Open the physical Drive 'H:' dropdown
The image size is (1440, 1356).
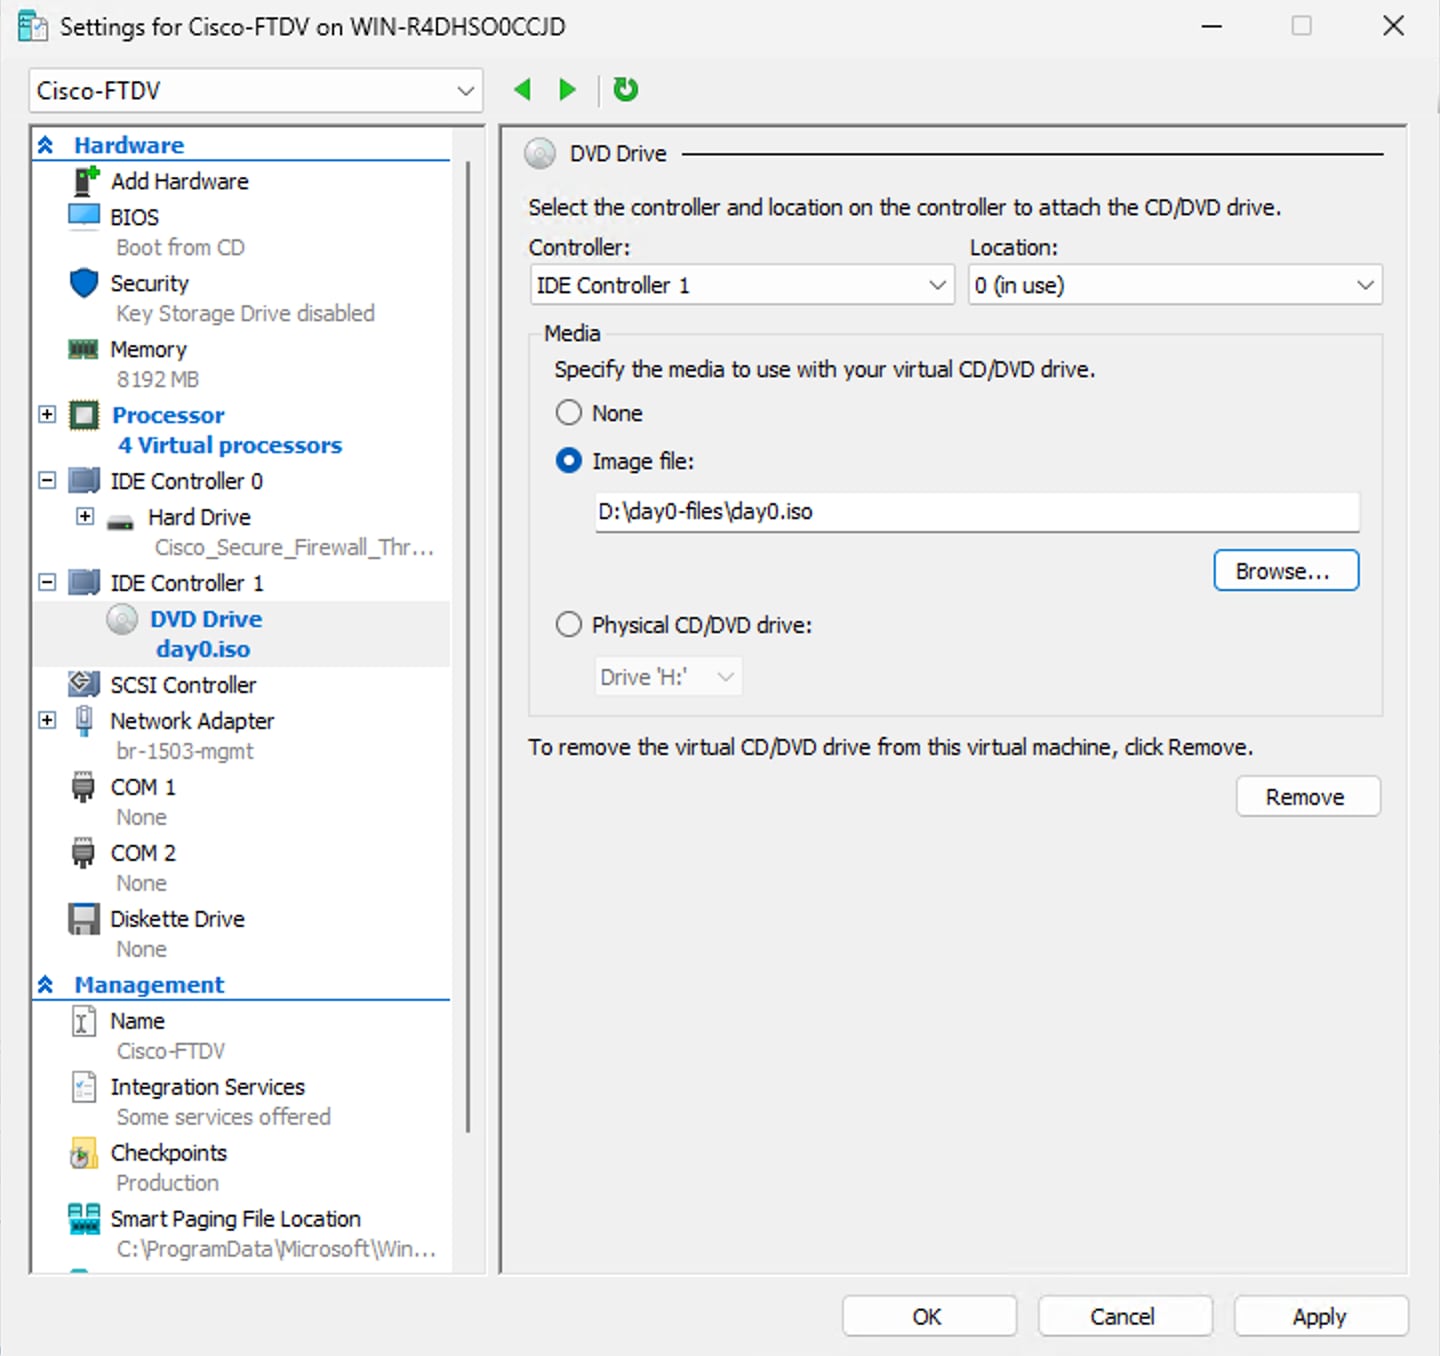(668, 677)
